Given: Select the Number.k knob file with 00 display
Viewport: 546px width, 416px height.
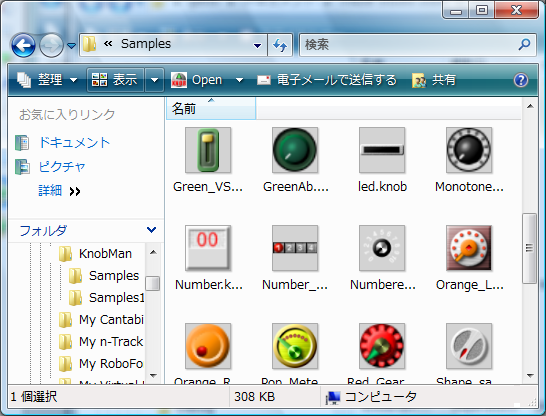Looking at the screenshot, I should click(x=208, y=248).
